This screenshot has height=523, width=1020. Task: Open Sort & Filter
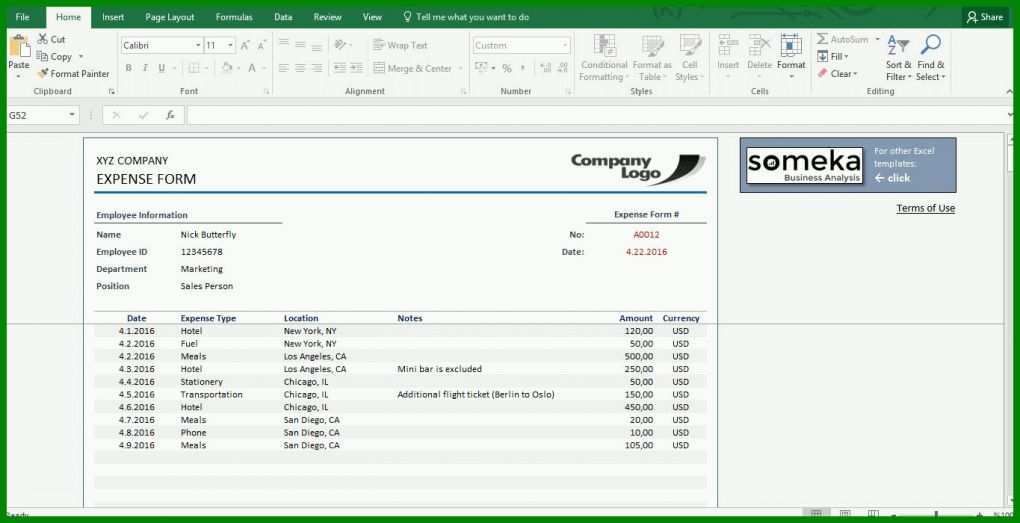(x=898, y=57)
